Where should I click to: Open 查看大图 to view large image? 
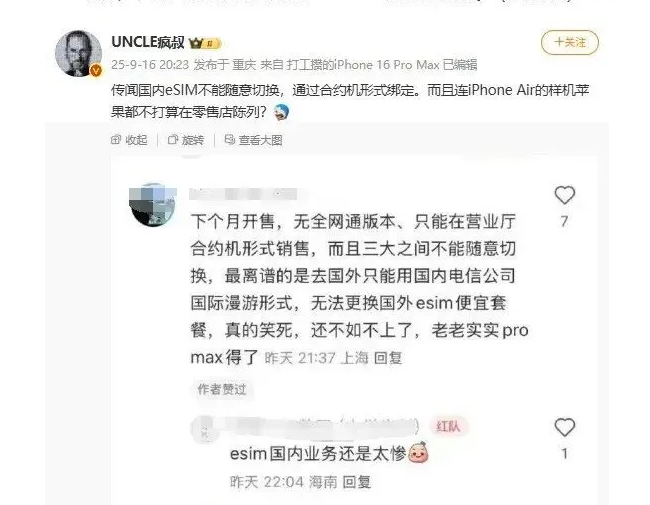[253, 140]
